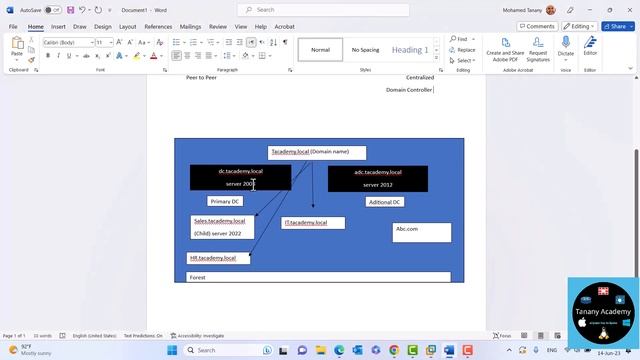The height and width of the screenshot is (360, 640).
Task: Increase paragraph indent
Action: click(240, 42)
